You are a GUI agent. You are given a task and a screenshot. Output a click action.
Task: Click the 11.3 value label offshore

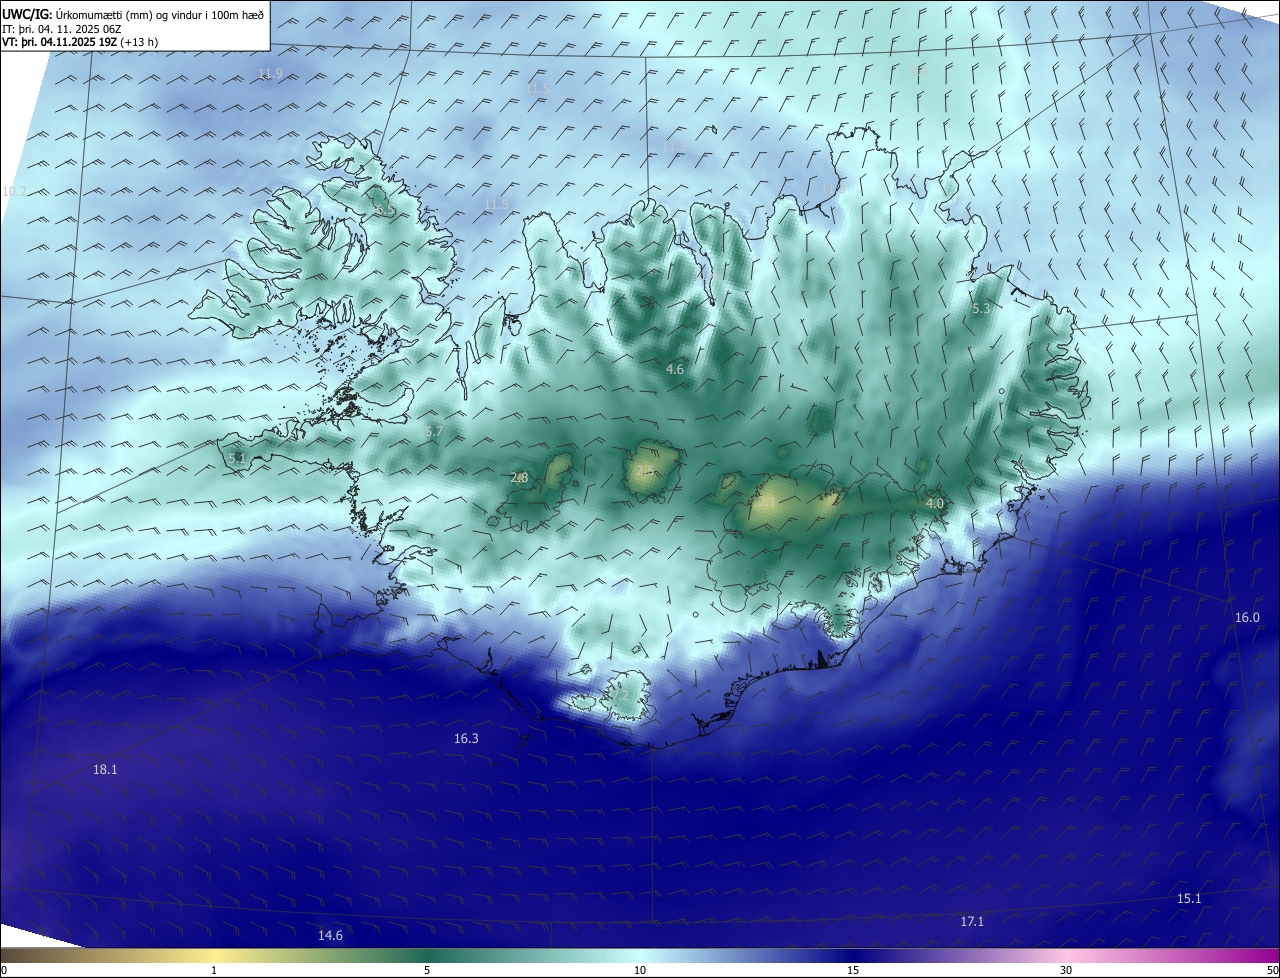coord(675,147)
